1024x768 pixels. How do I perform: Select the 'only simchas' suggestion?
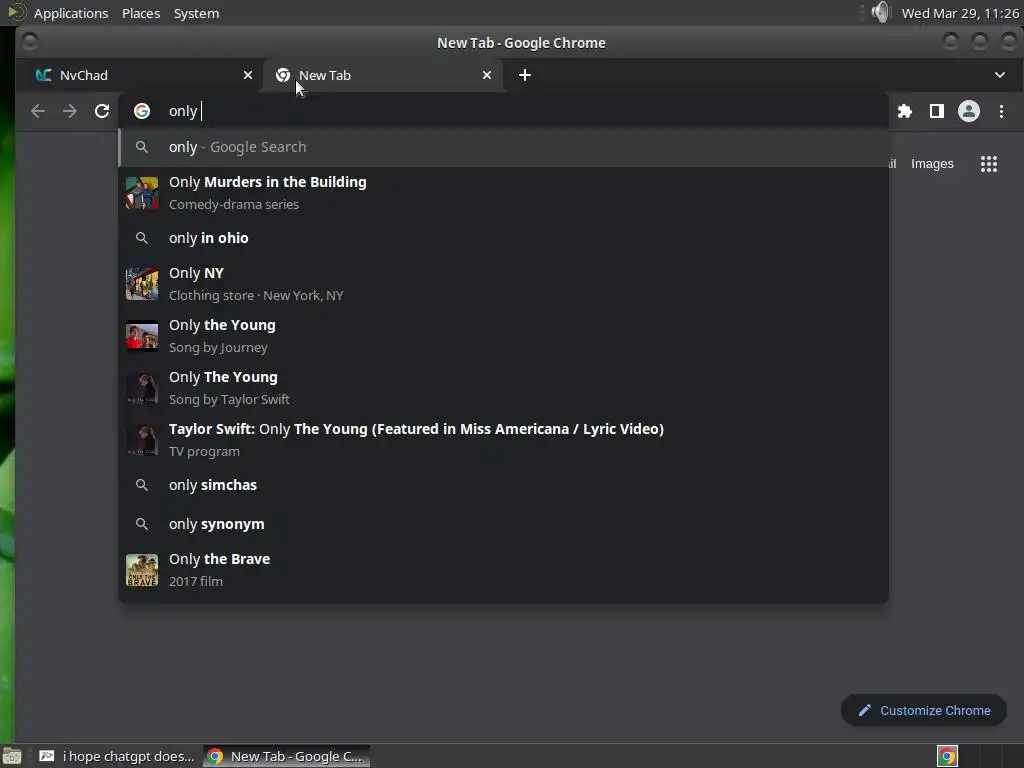point(504,485)
